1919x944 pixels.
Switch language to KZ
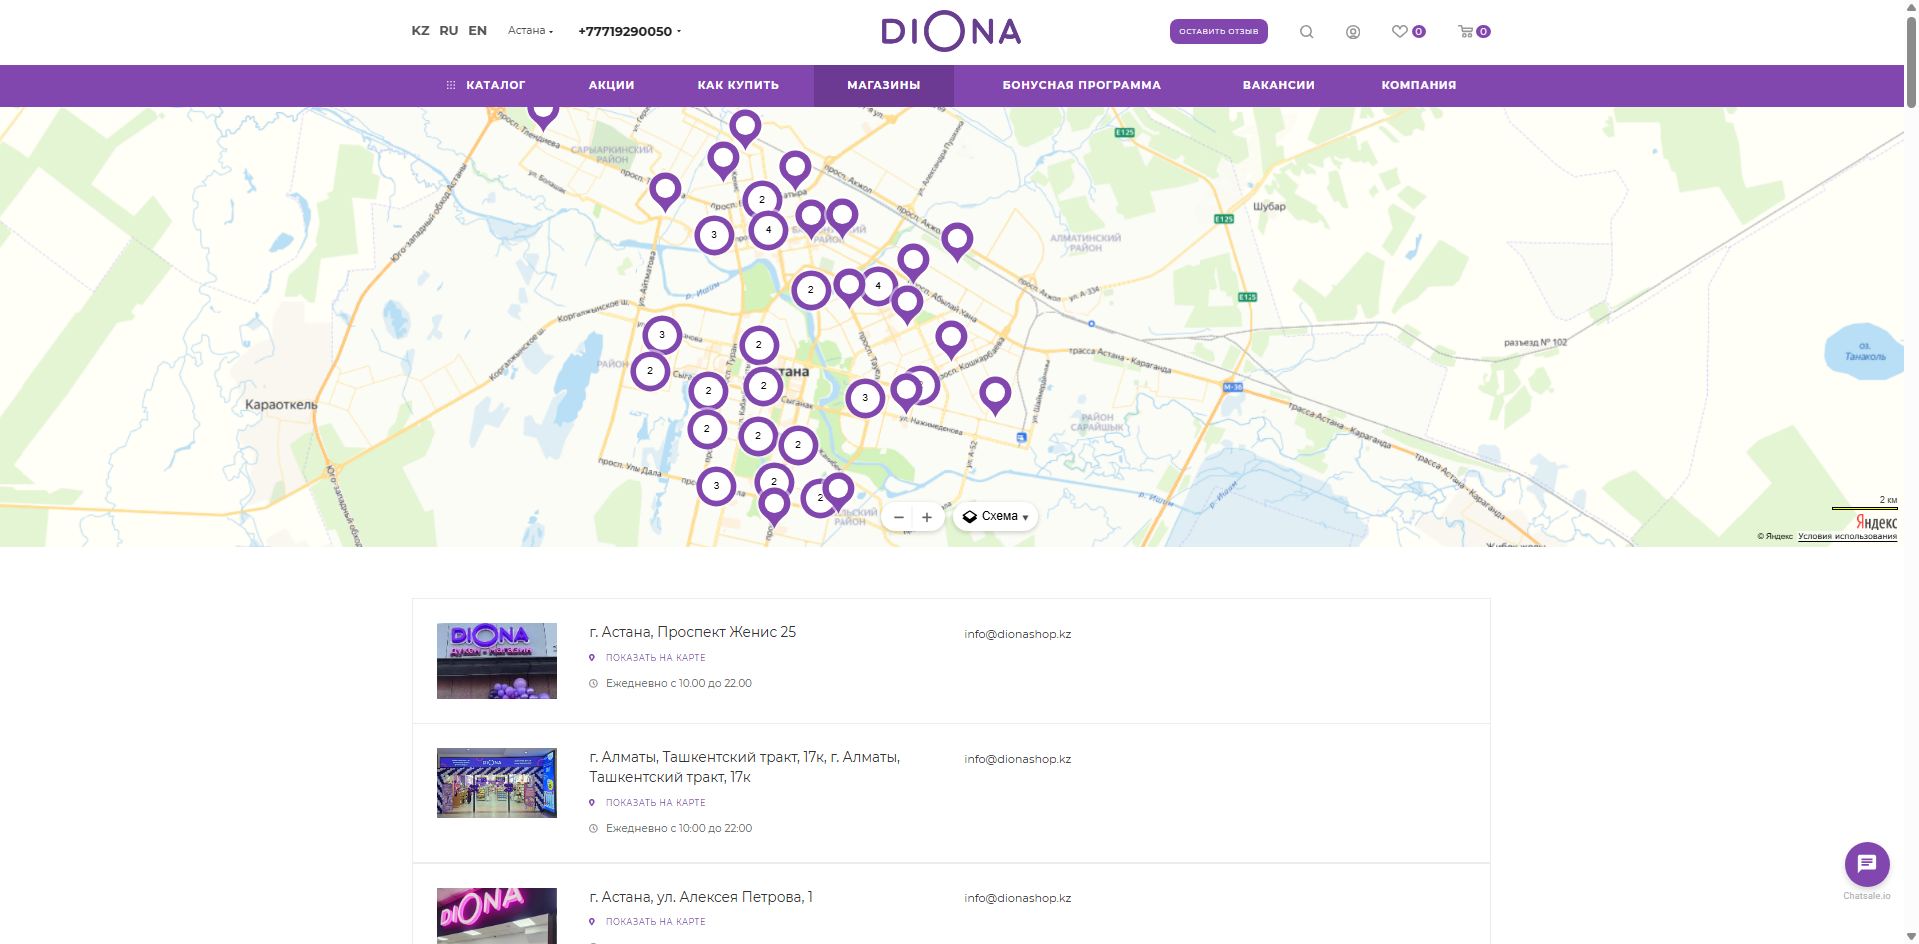(x=420, y=31)
